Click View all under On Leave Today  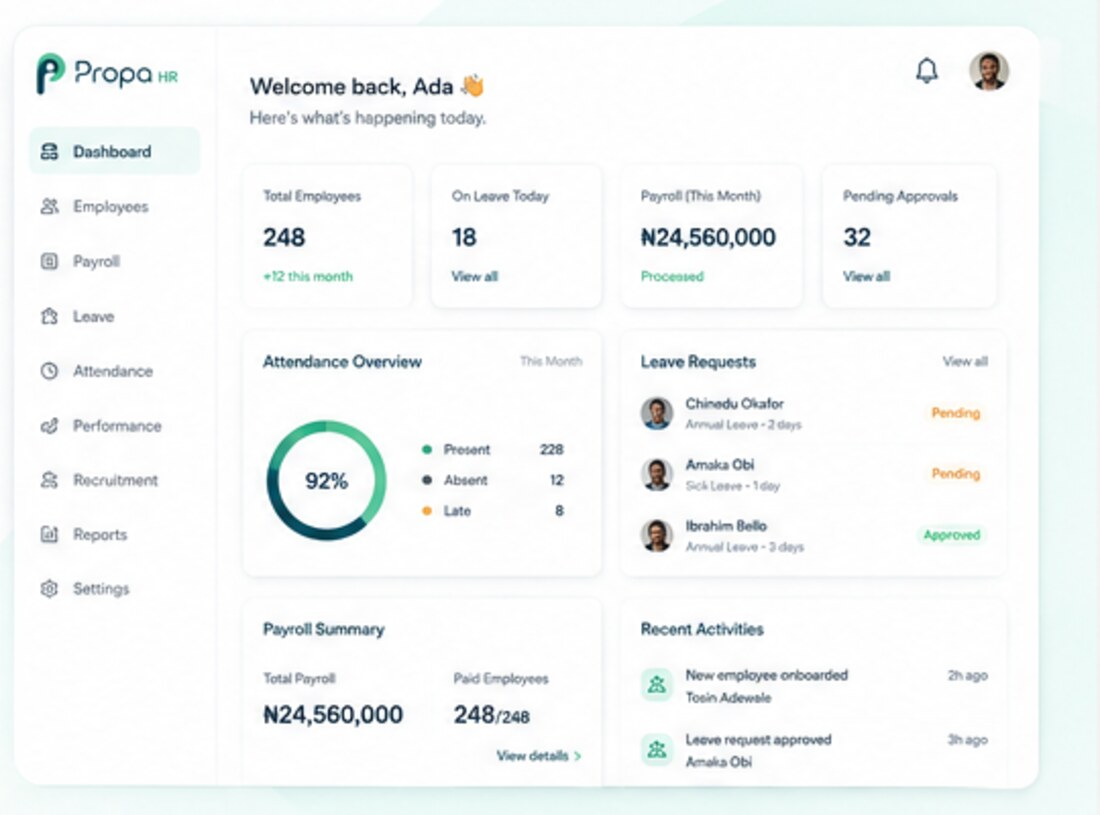coord(475,276)
